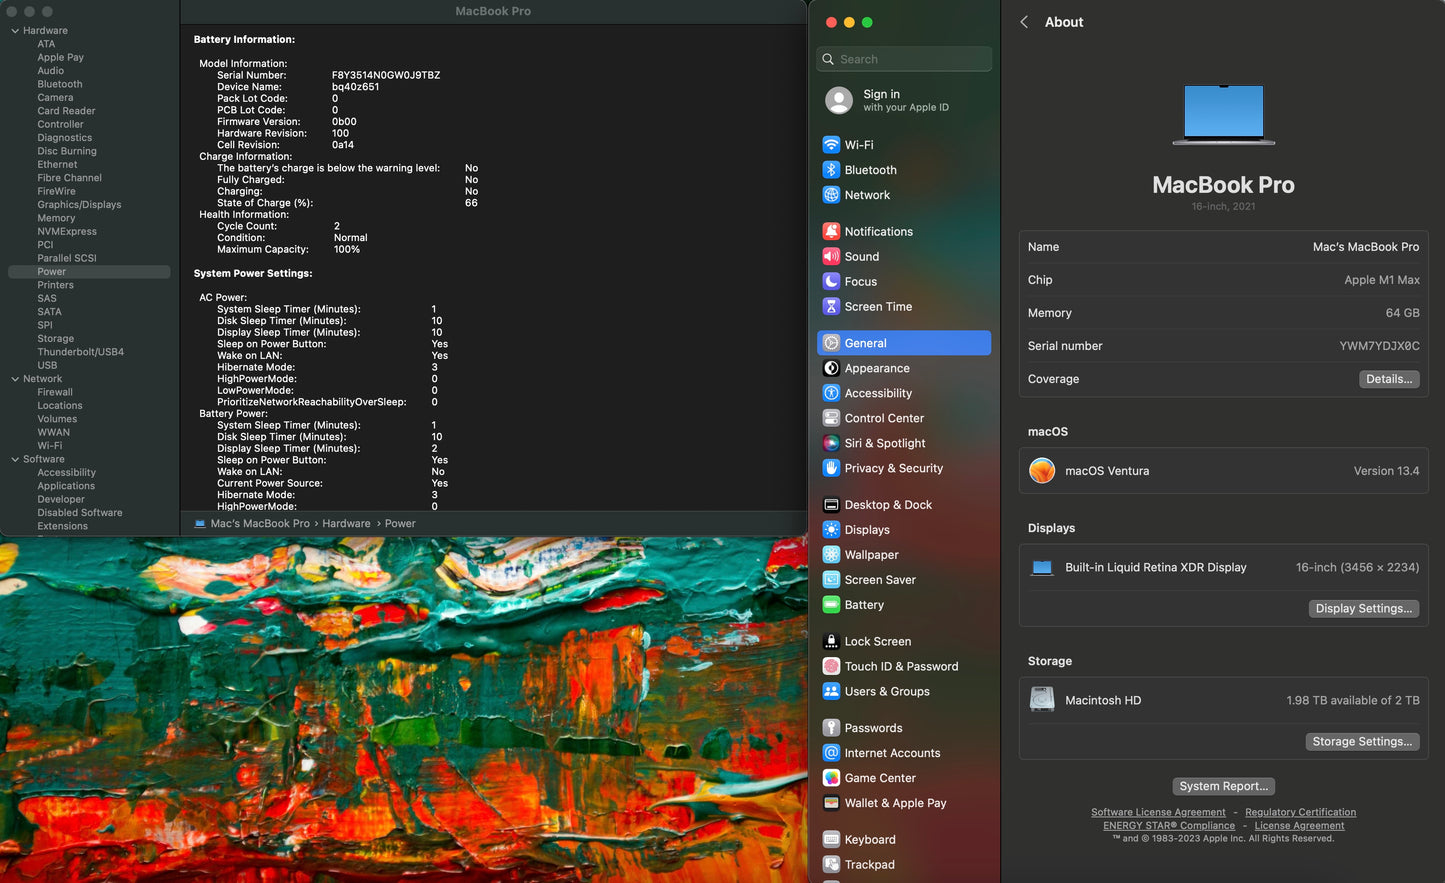Select Thunderbolt/USB4 in Hardware list

click(81, 352)
